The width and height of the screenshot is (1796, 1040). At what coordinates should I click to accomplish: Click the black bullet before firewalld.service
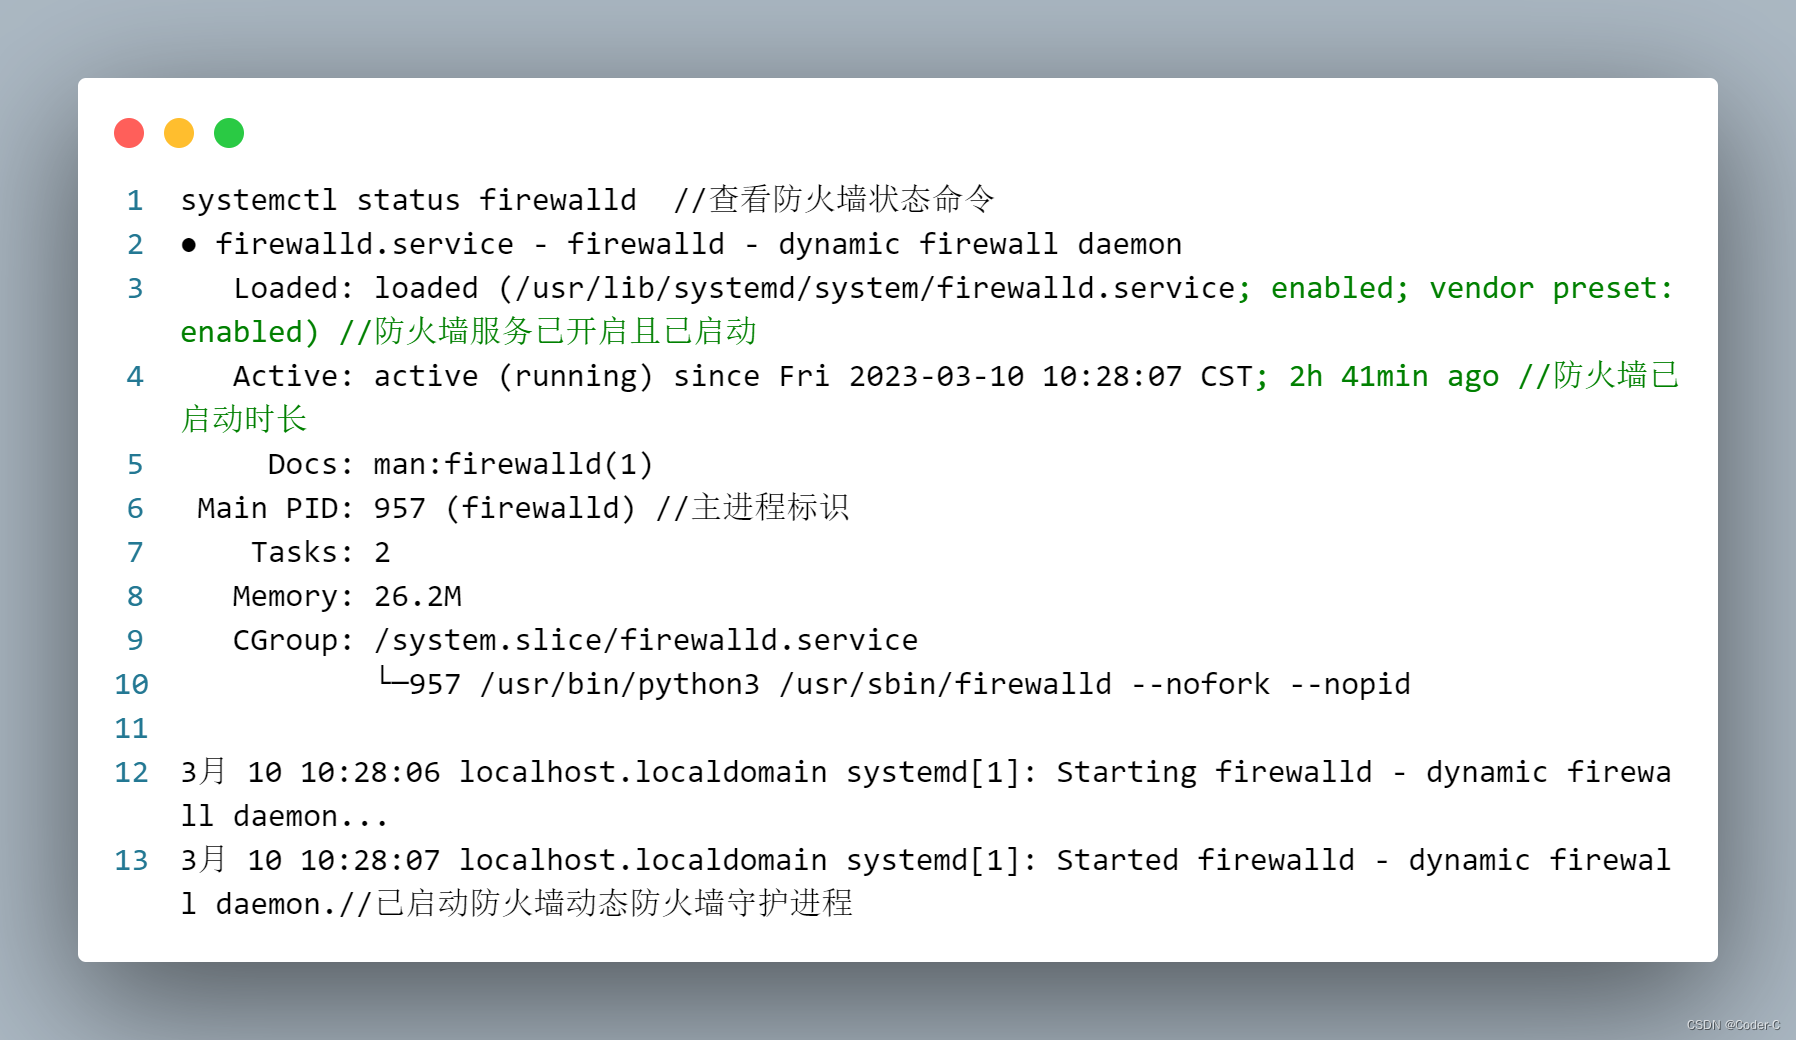189,245
